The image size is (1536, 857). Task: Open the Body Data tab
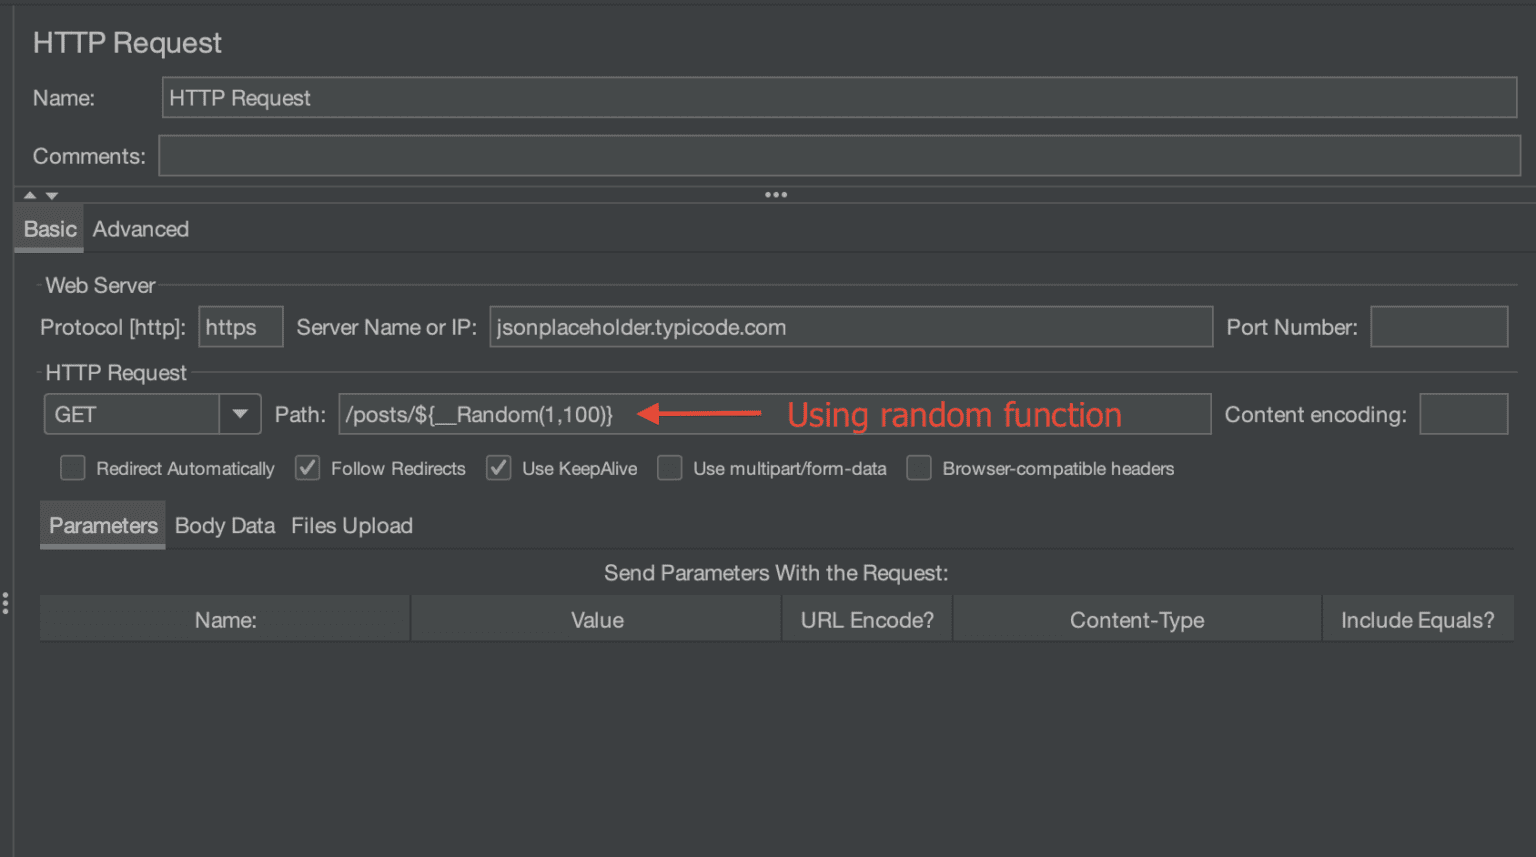pos(224,525)
